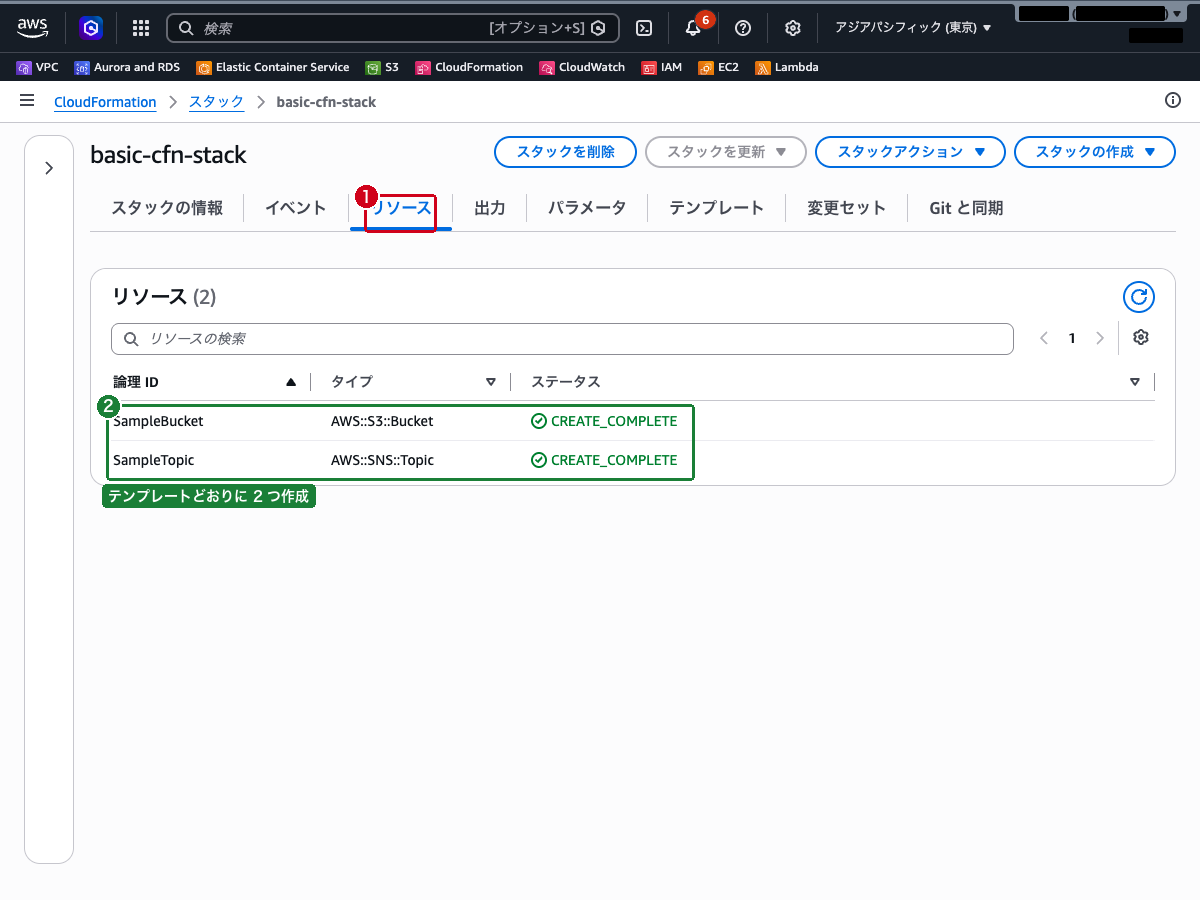
Task: Sort by タイプ column
Action: [x=413, y=381]
